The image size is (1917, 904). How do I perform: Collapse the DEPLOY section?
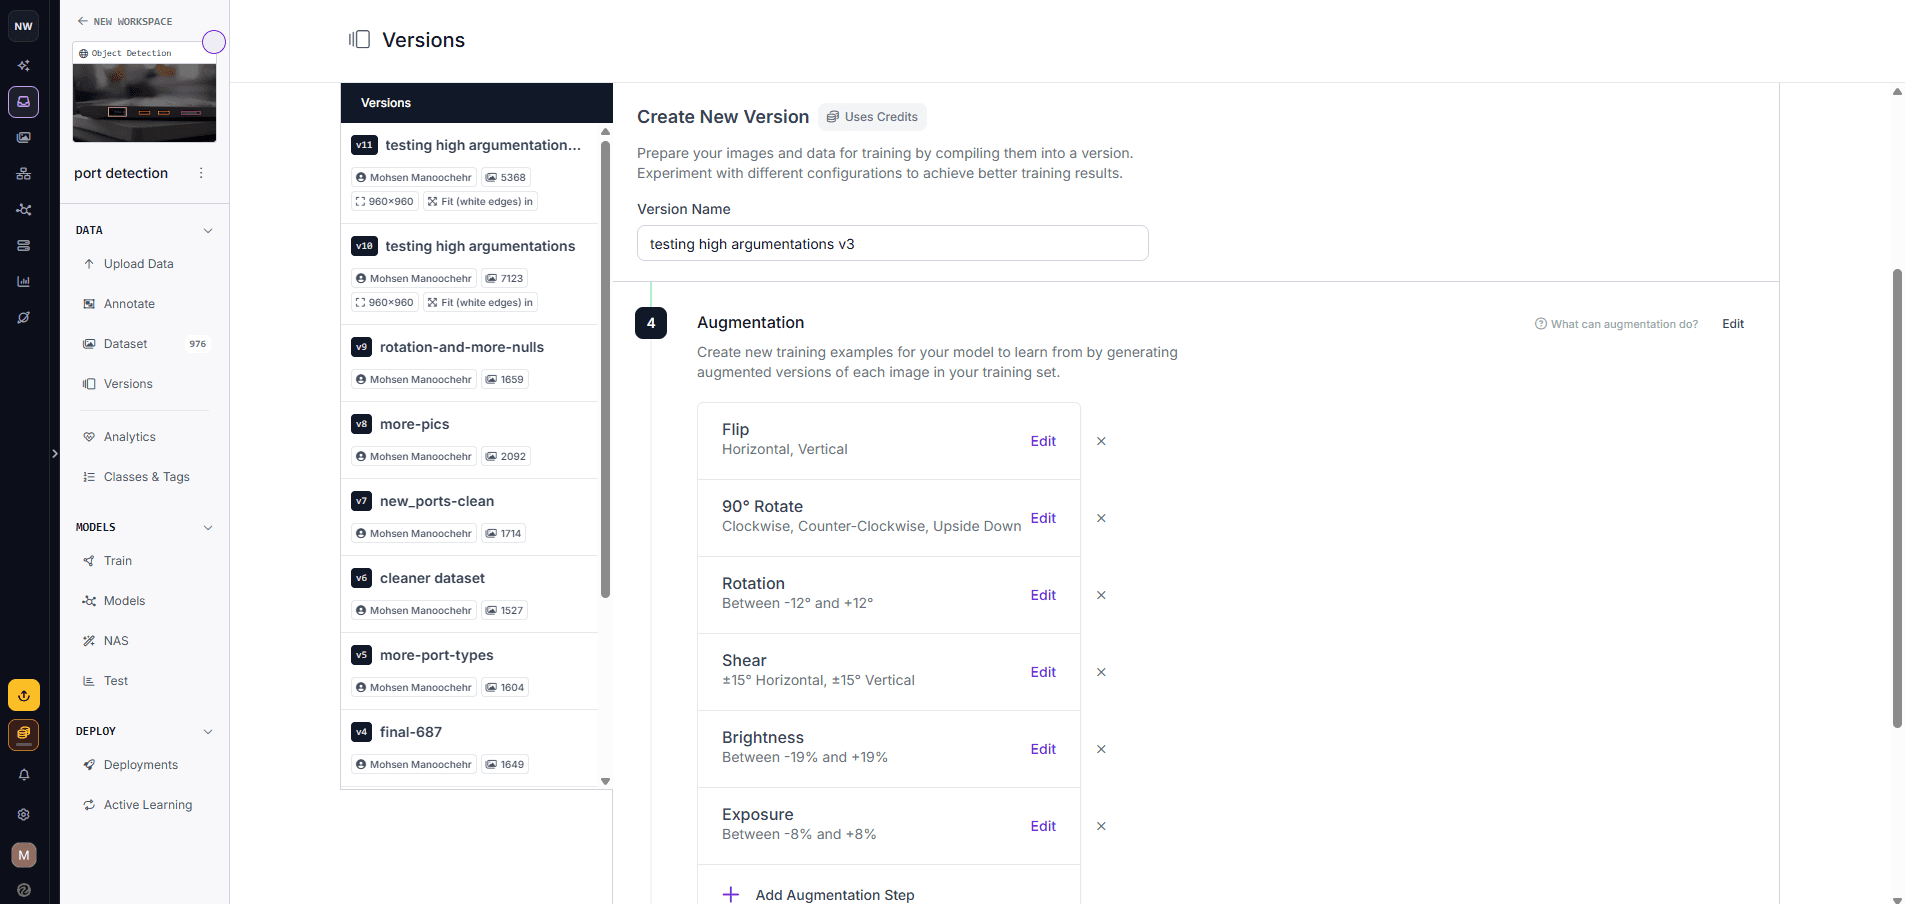pos(208,731)
